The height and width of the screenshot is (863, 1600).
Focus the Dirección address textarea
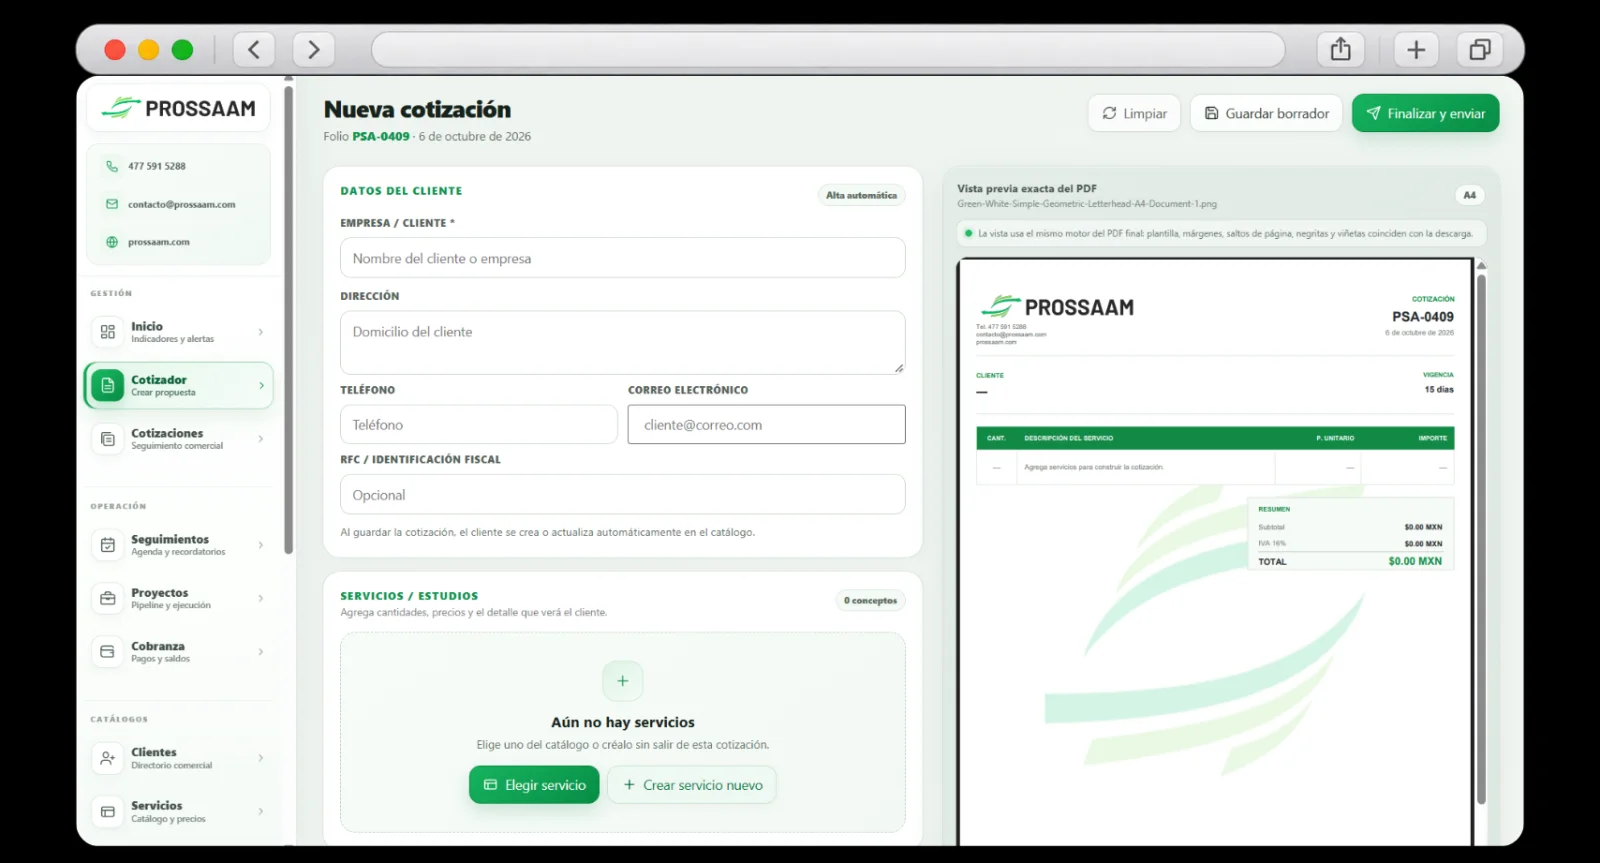[x=622, y=342]
